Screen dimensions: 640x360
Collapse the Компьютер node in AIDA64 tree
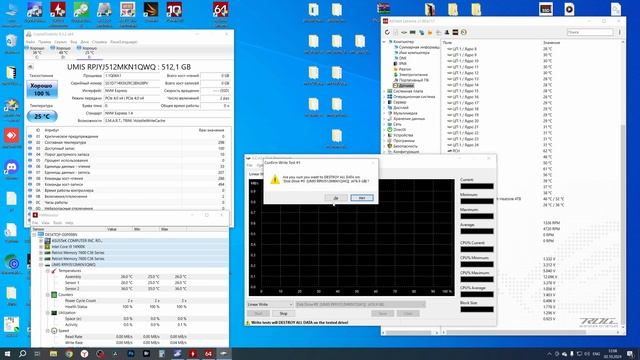point(384,42)
